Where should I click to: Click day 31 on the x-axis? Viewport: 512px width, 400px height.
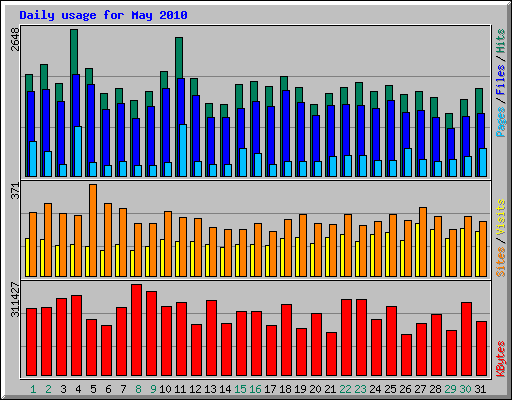(x=480, y=389)
